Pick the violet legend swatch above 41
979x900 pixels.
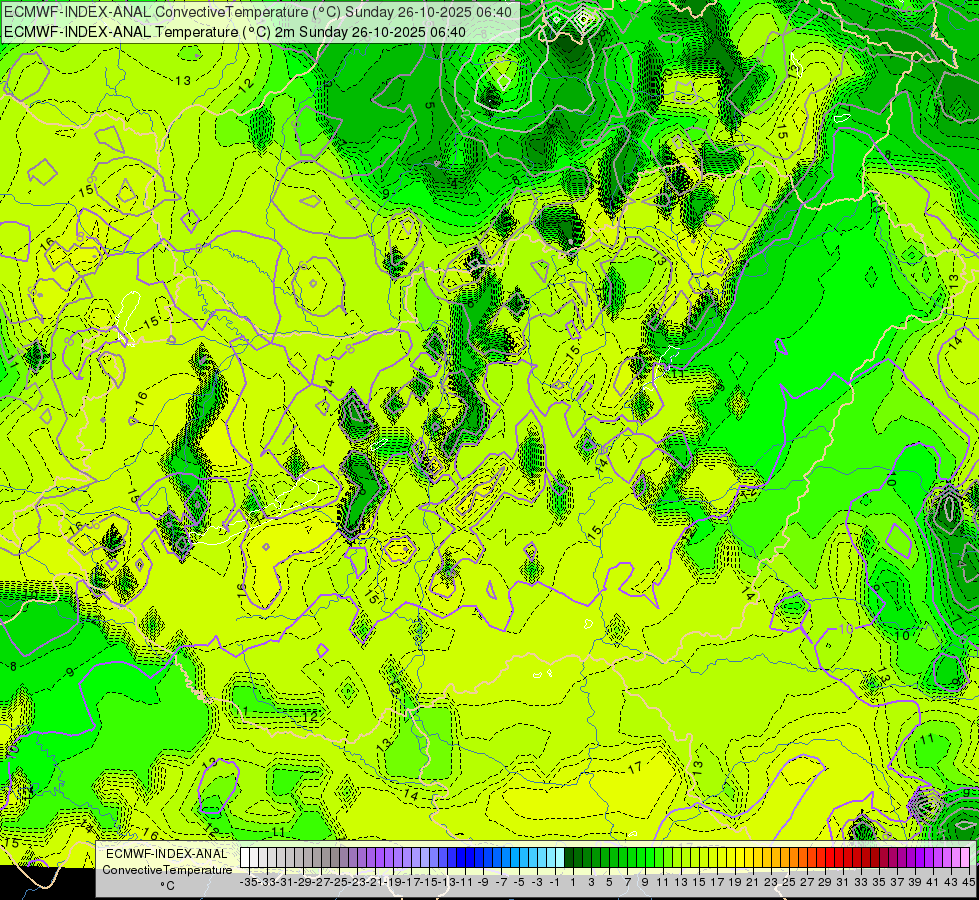click(x=928, y=858)
